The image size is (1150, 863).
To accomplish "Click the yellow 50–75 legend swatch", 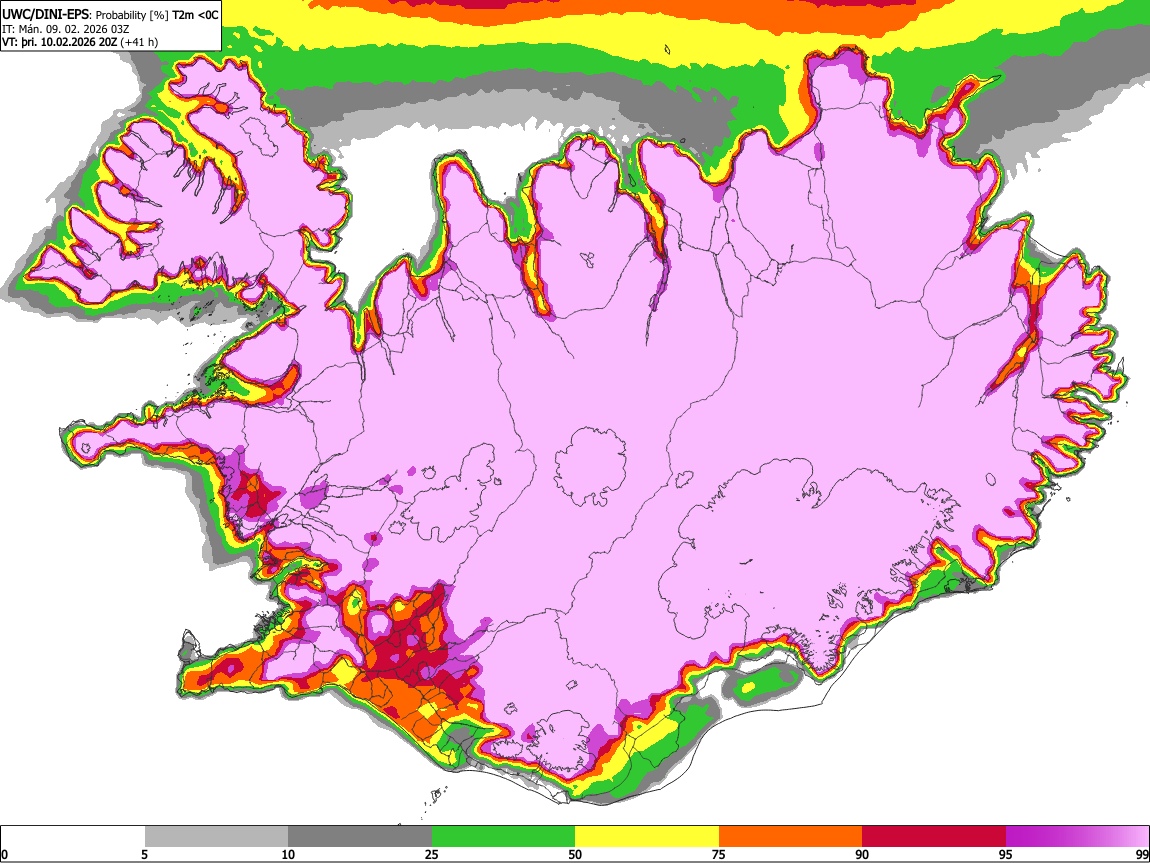I will click(647, 836).
